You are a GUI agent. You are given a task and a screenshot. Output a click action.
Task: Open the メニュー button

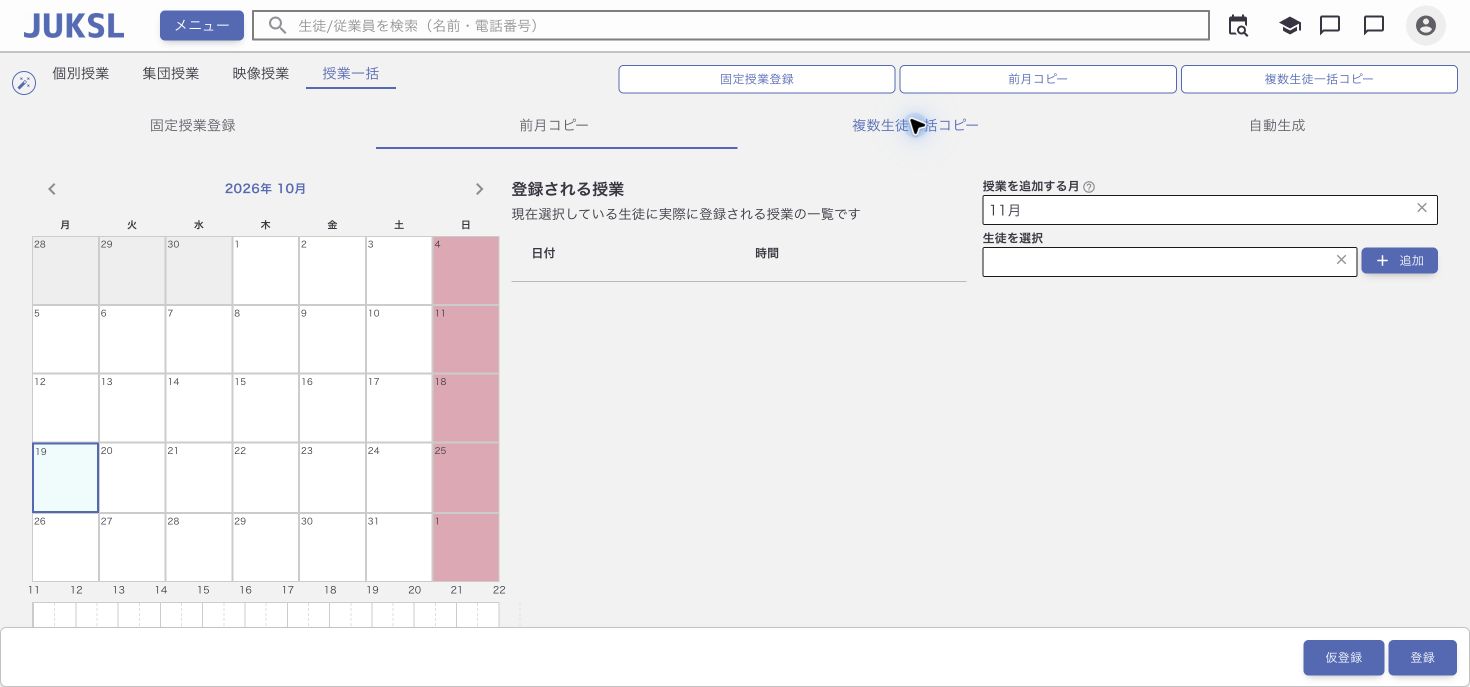click(202, 26)
